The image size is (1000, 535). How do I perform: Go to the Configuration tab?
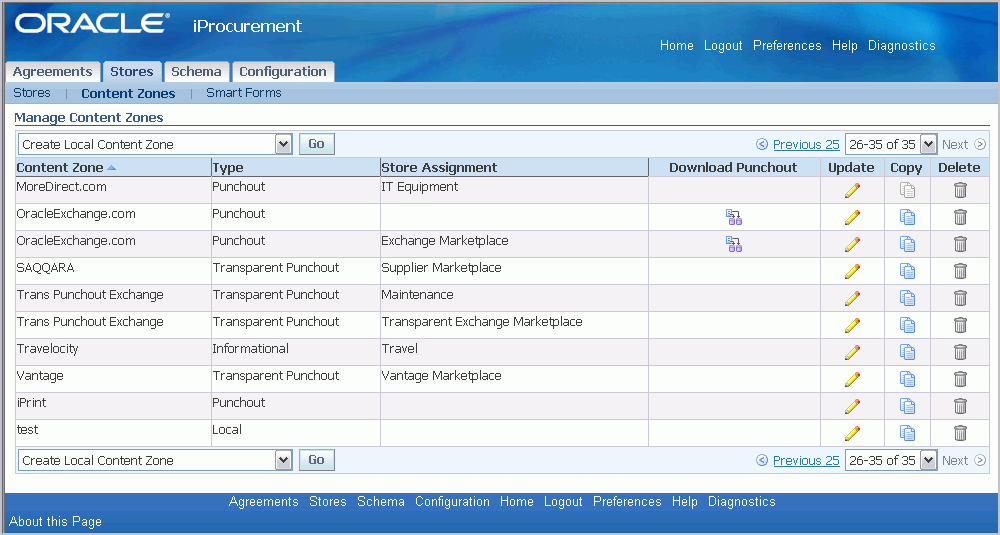pos(283,71)
